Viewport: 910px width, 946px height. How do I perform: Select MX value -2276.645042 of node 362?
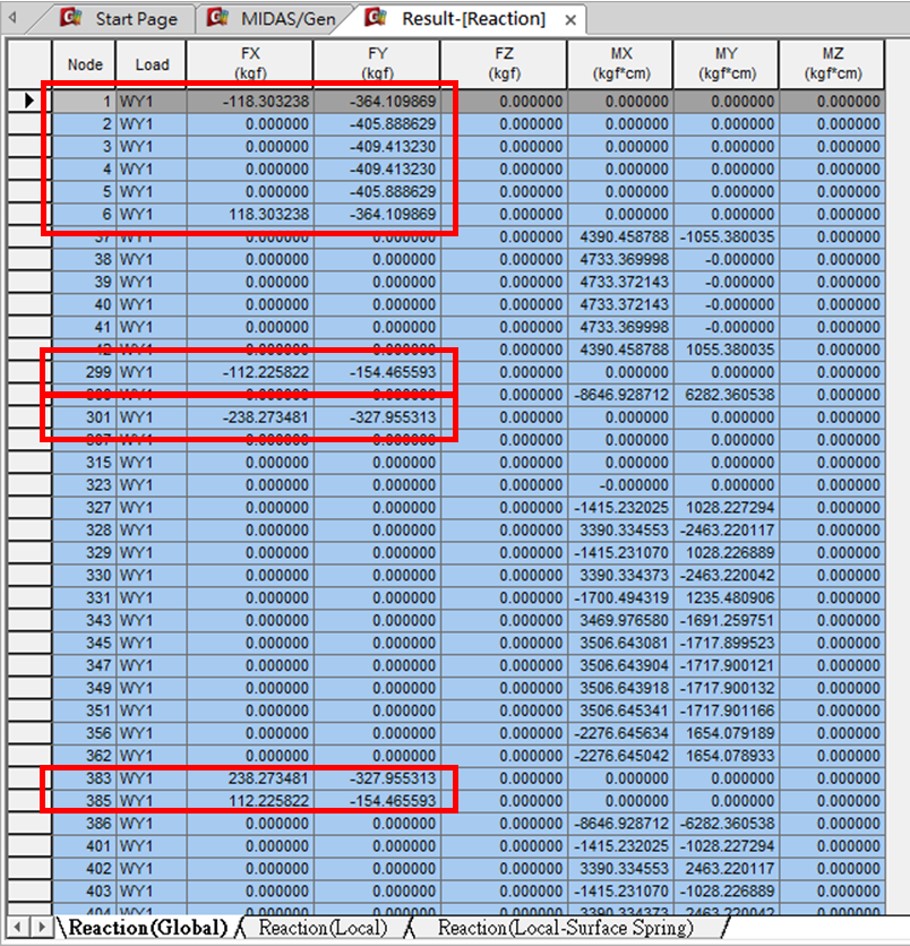point(621,755)
